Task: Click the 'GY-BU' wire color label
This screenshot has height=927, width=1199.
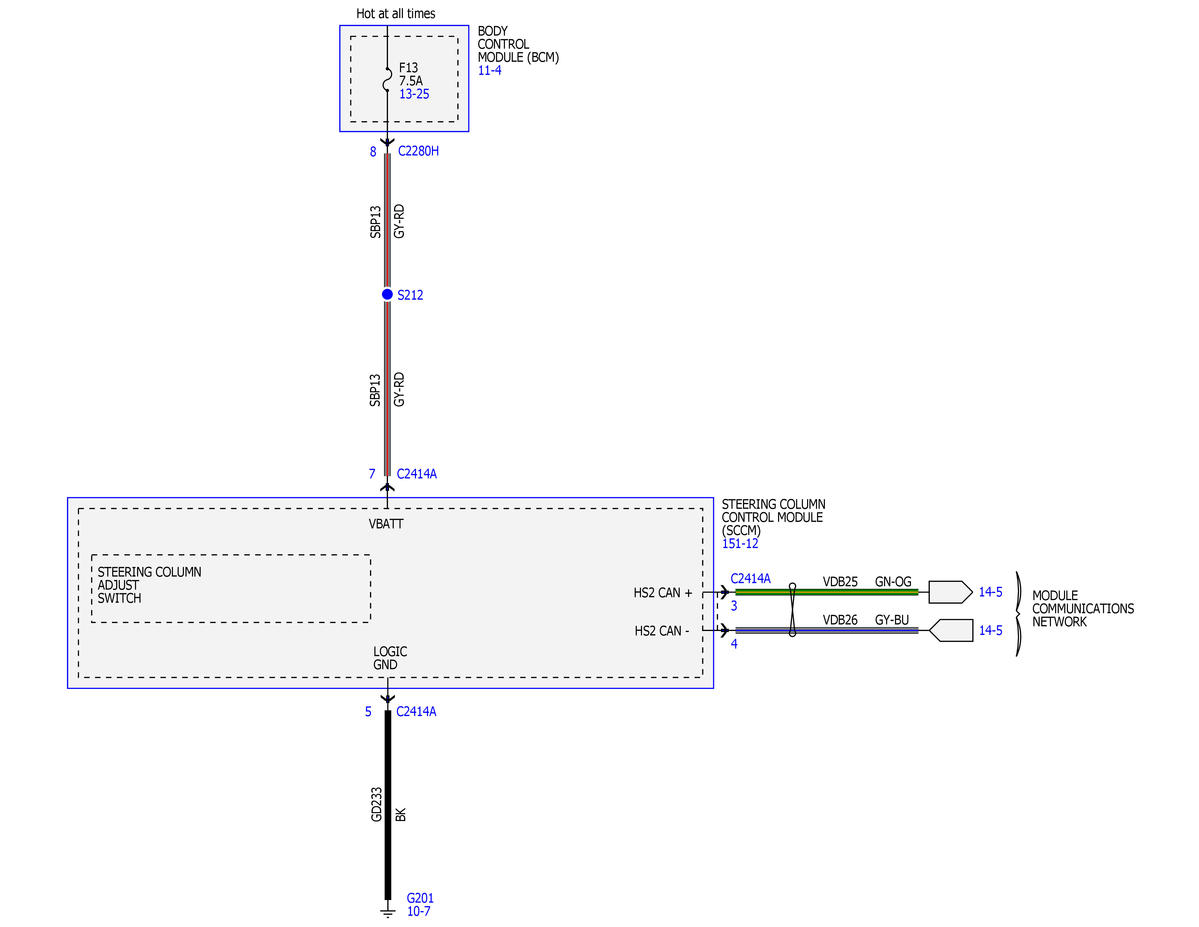Action: tap(892, 620)
